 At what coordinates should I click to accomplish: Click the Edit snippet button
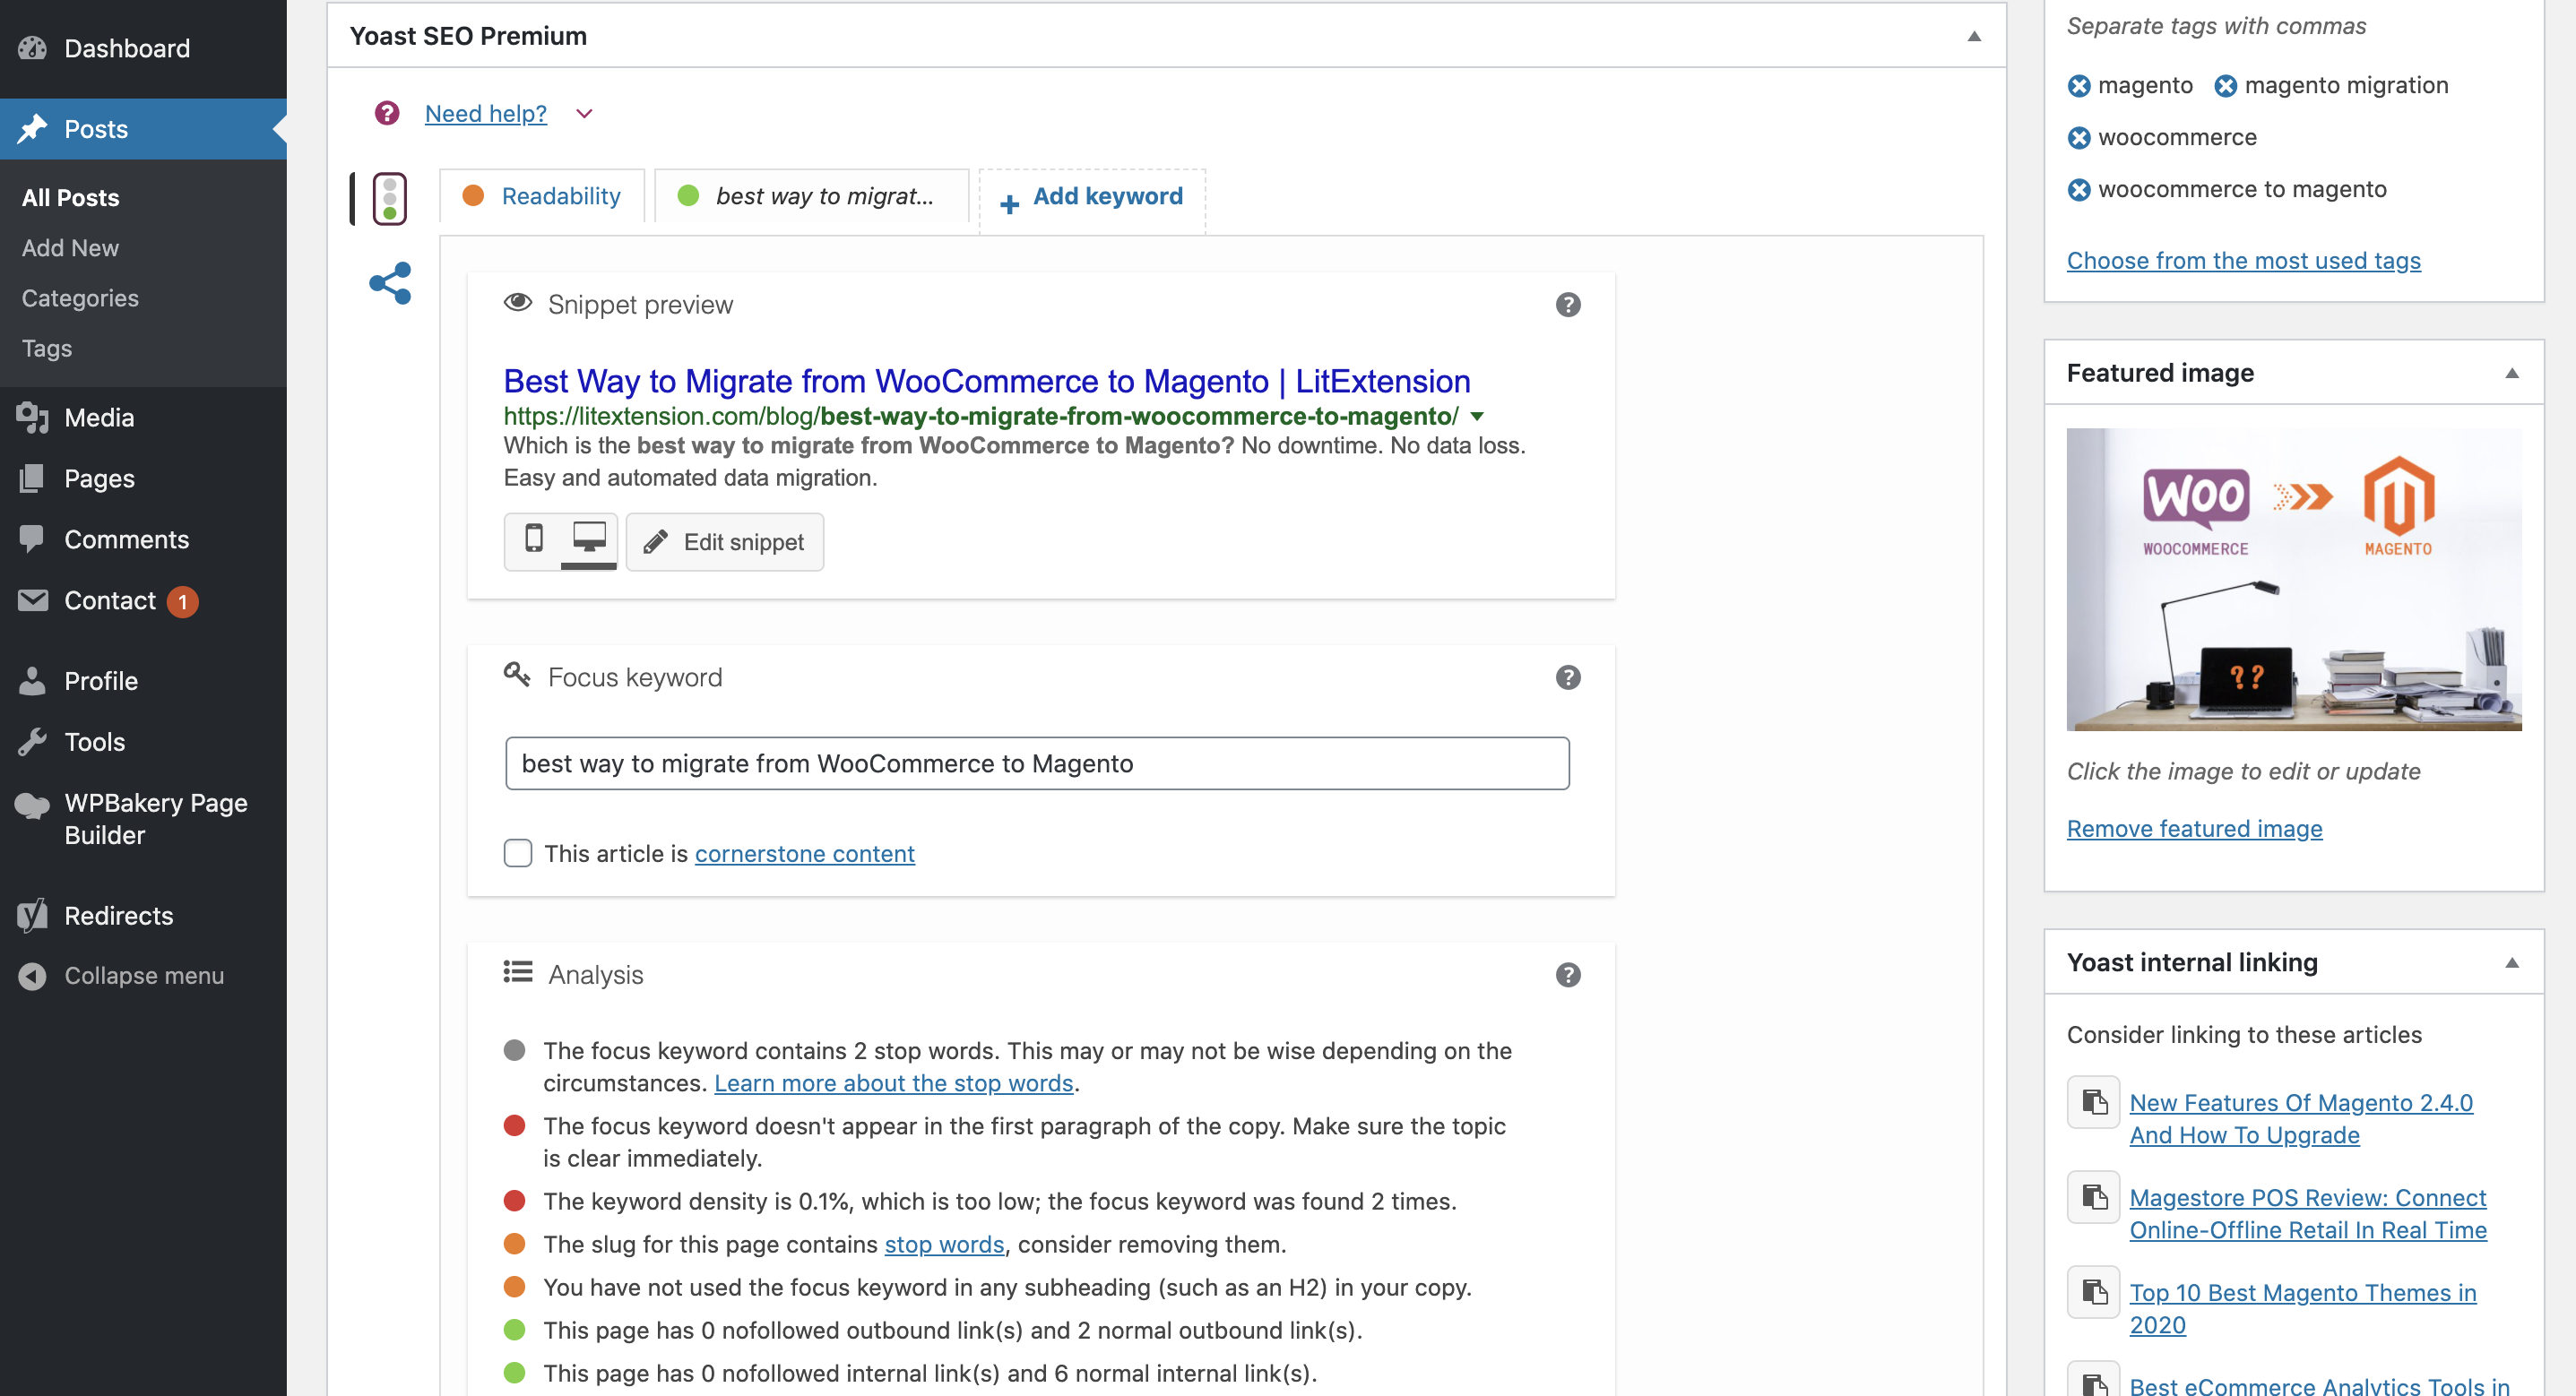725,542
